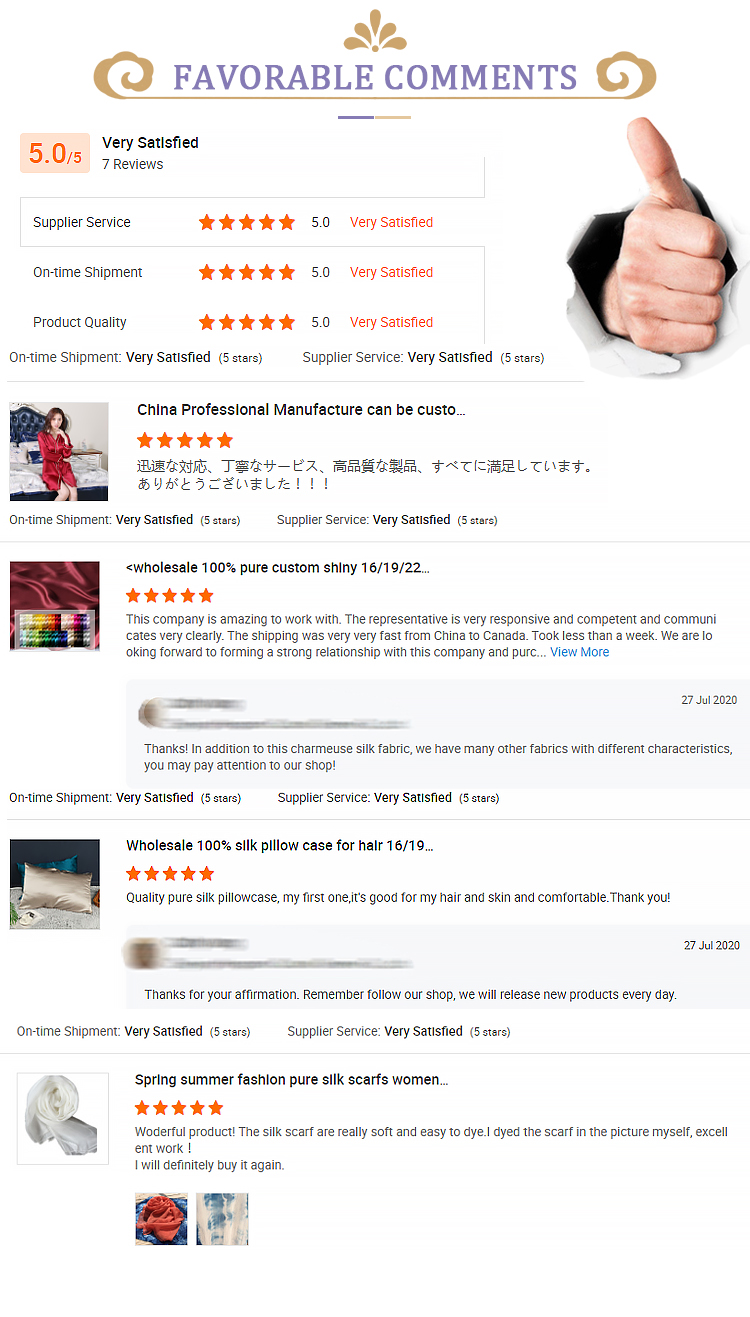Click the Supplier Service star rating
Viewport: 750px width, 1317px height.
pos(247,222)
